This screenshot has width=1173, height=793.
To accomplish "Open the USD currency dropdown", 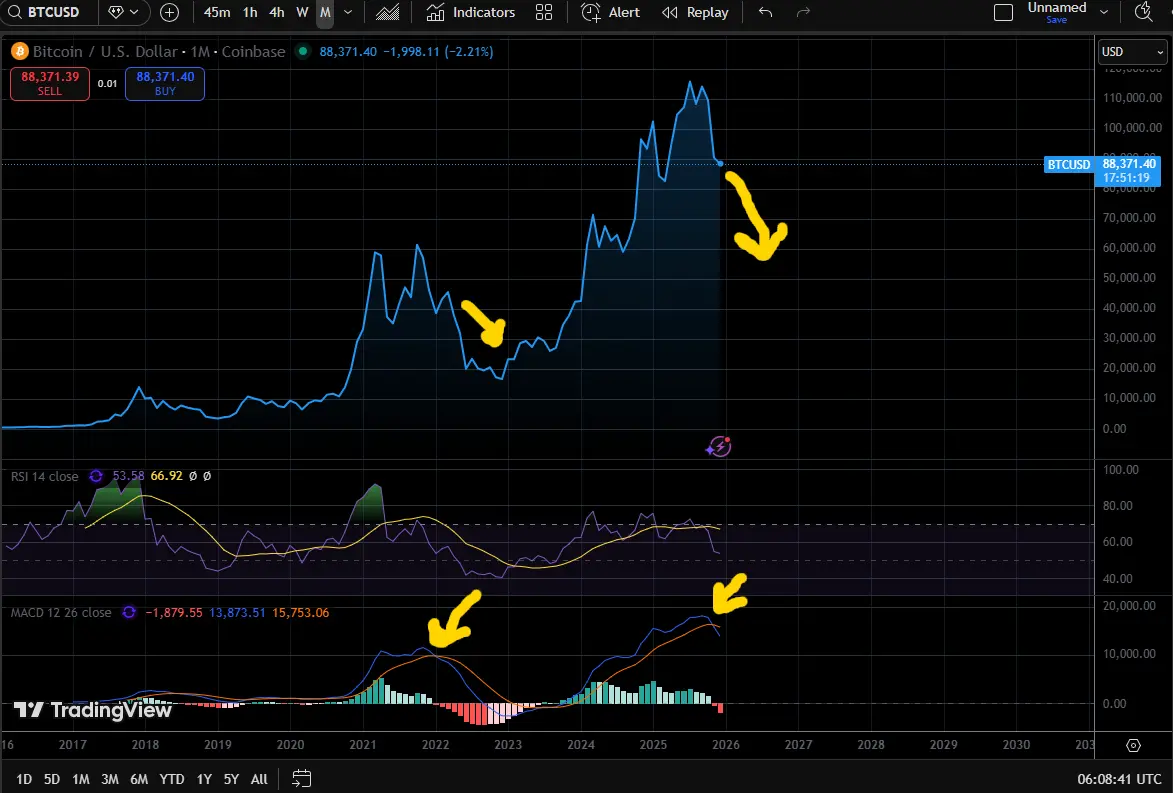I will 1132,52.
